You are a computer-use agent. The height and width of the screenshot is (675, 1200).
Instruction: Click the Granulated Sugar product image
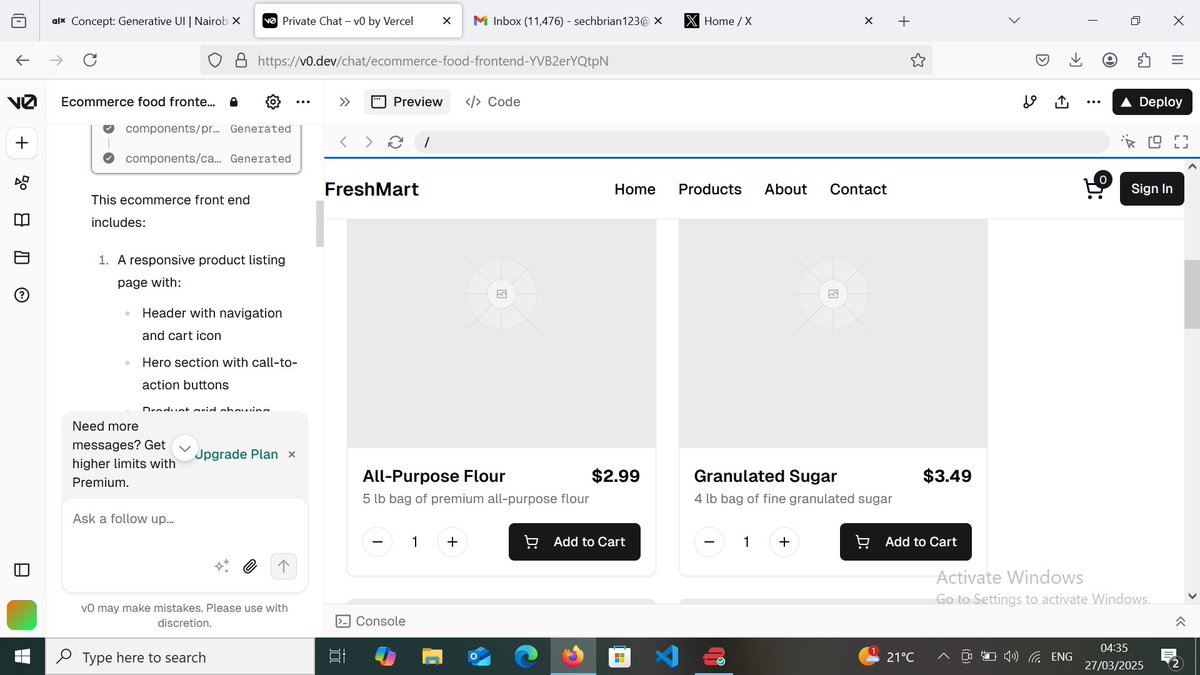833,333
